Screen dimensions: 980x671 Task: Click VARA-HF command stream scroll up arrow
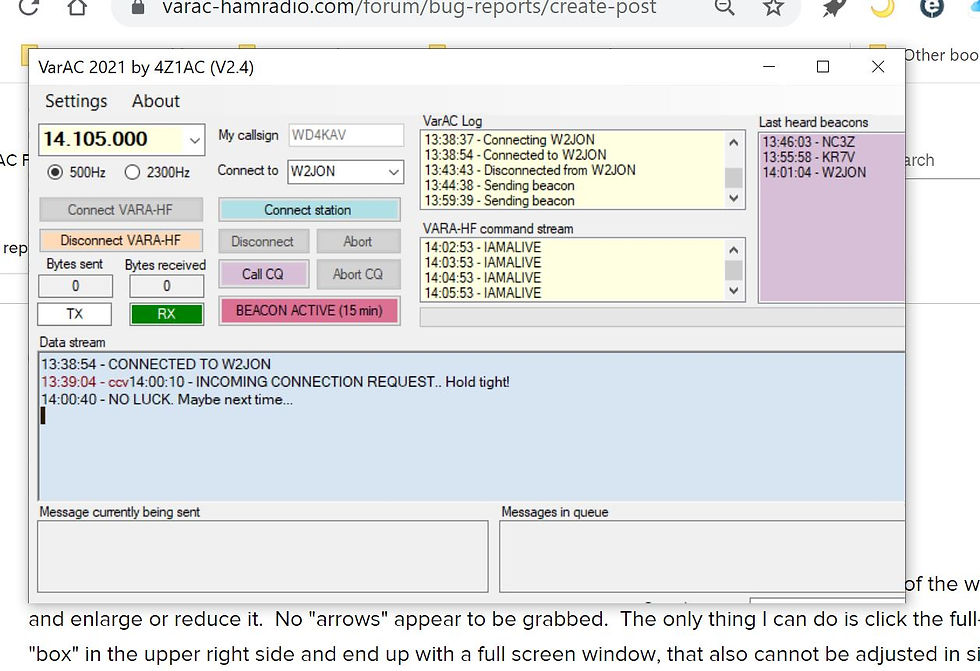pyautogui.click(x=734, y=250)
